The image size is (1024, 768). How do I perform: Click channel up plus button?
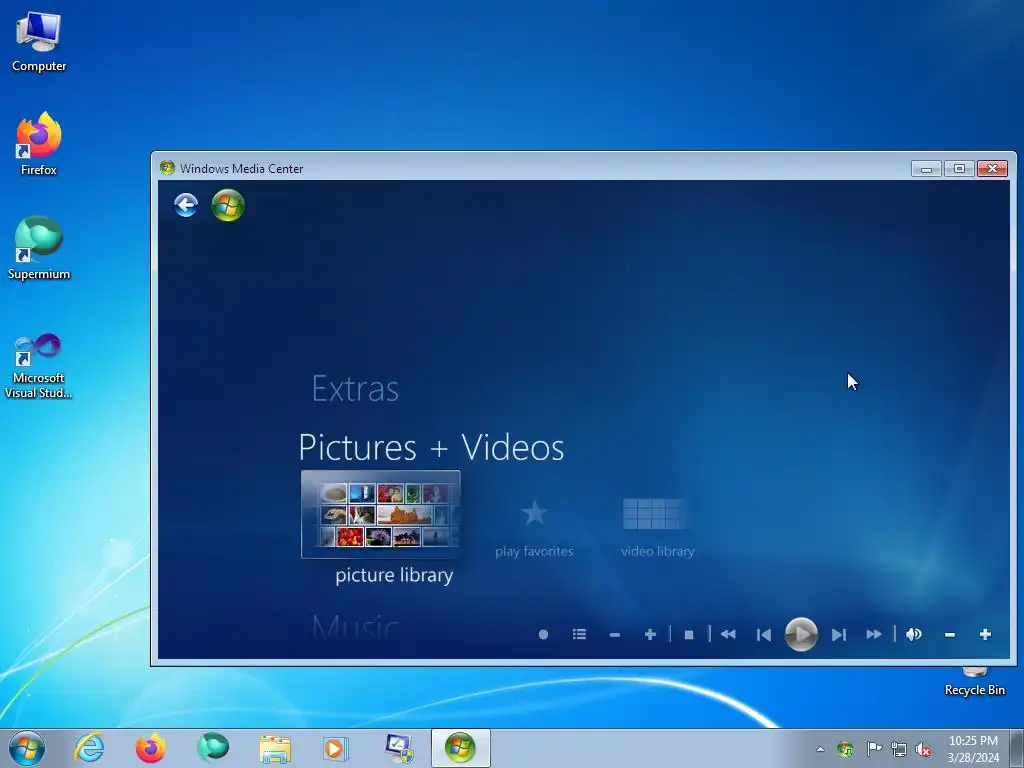[650, 634]
